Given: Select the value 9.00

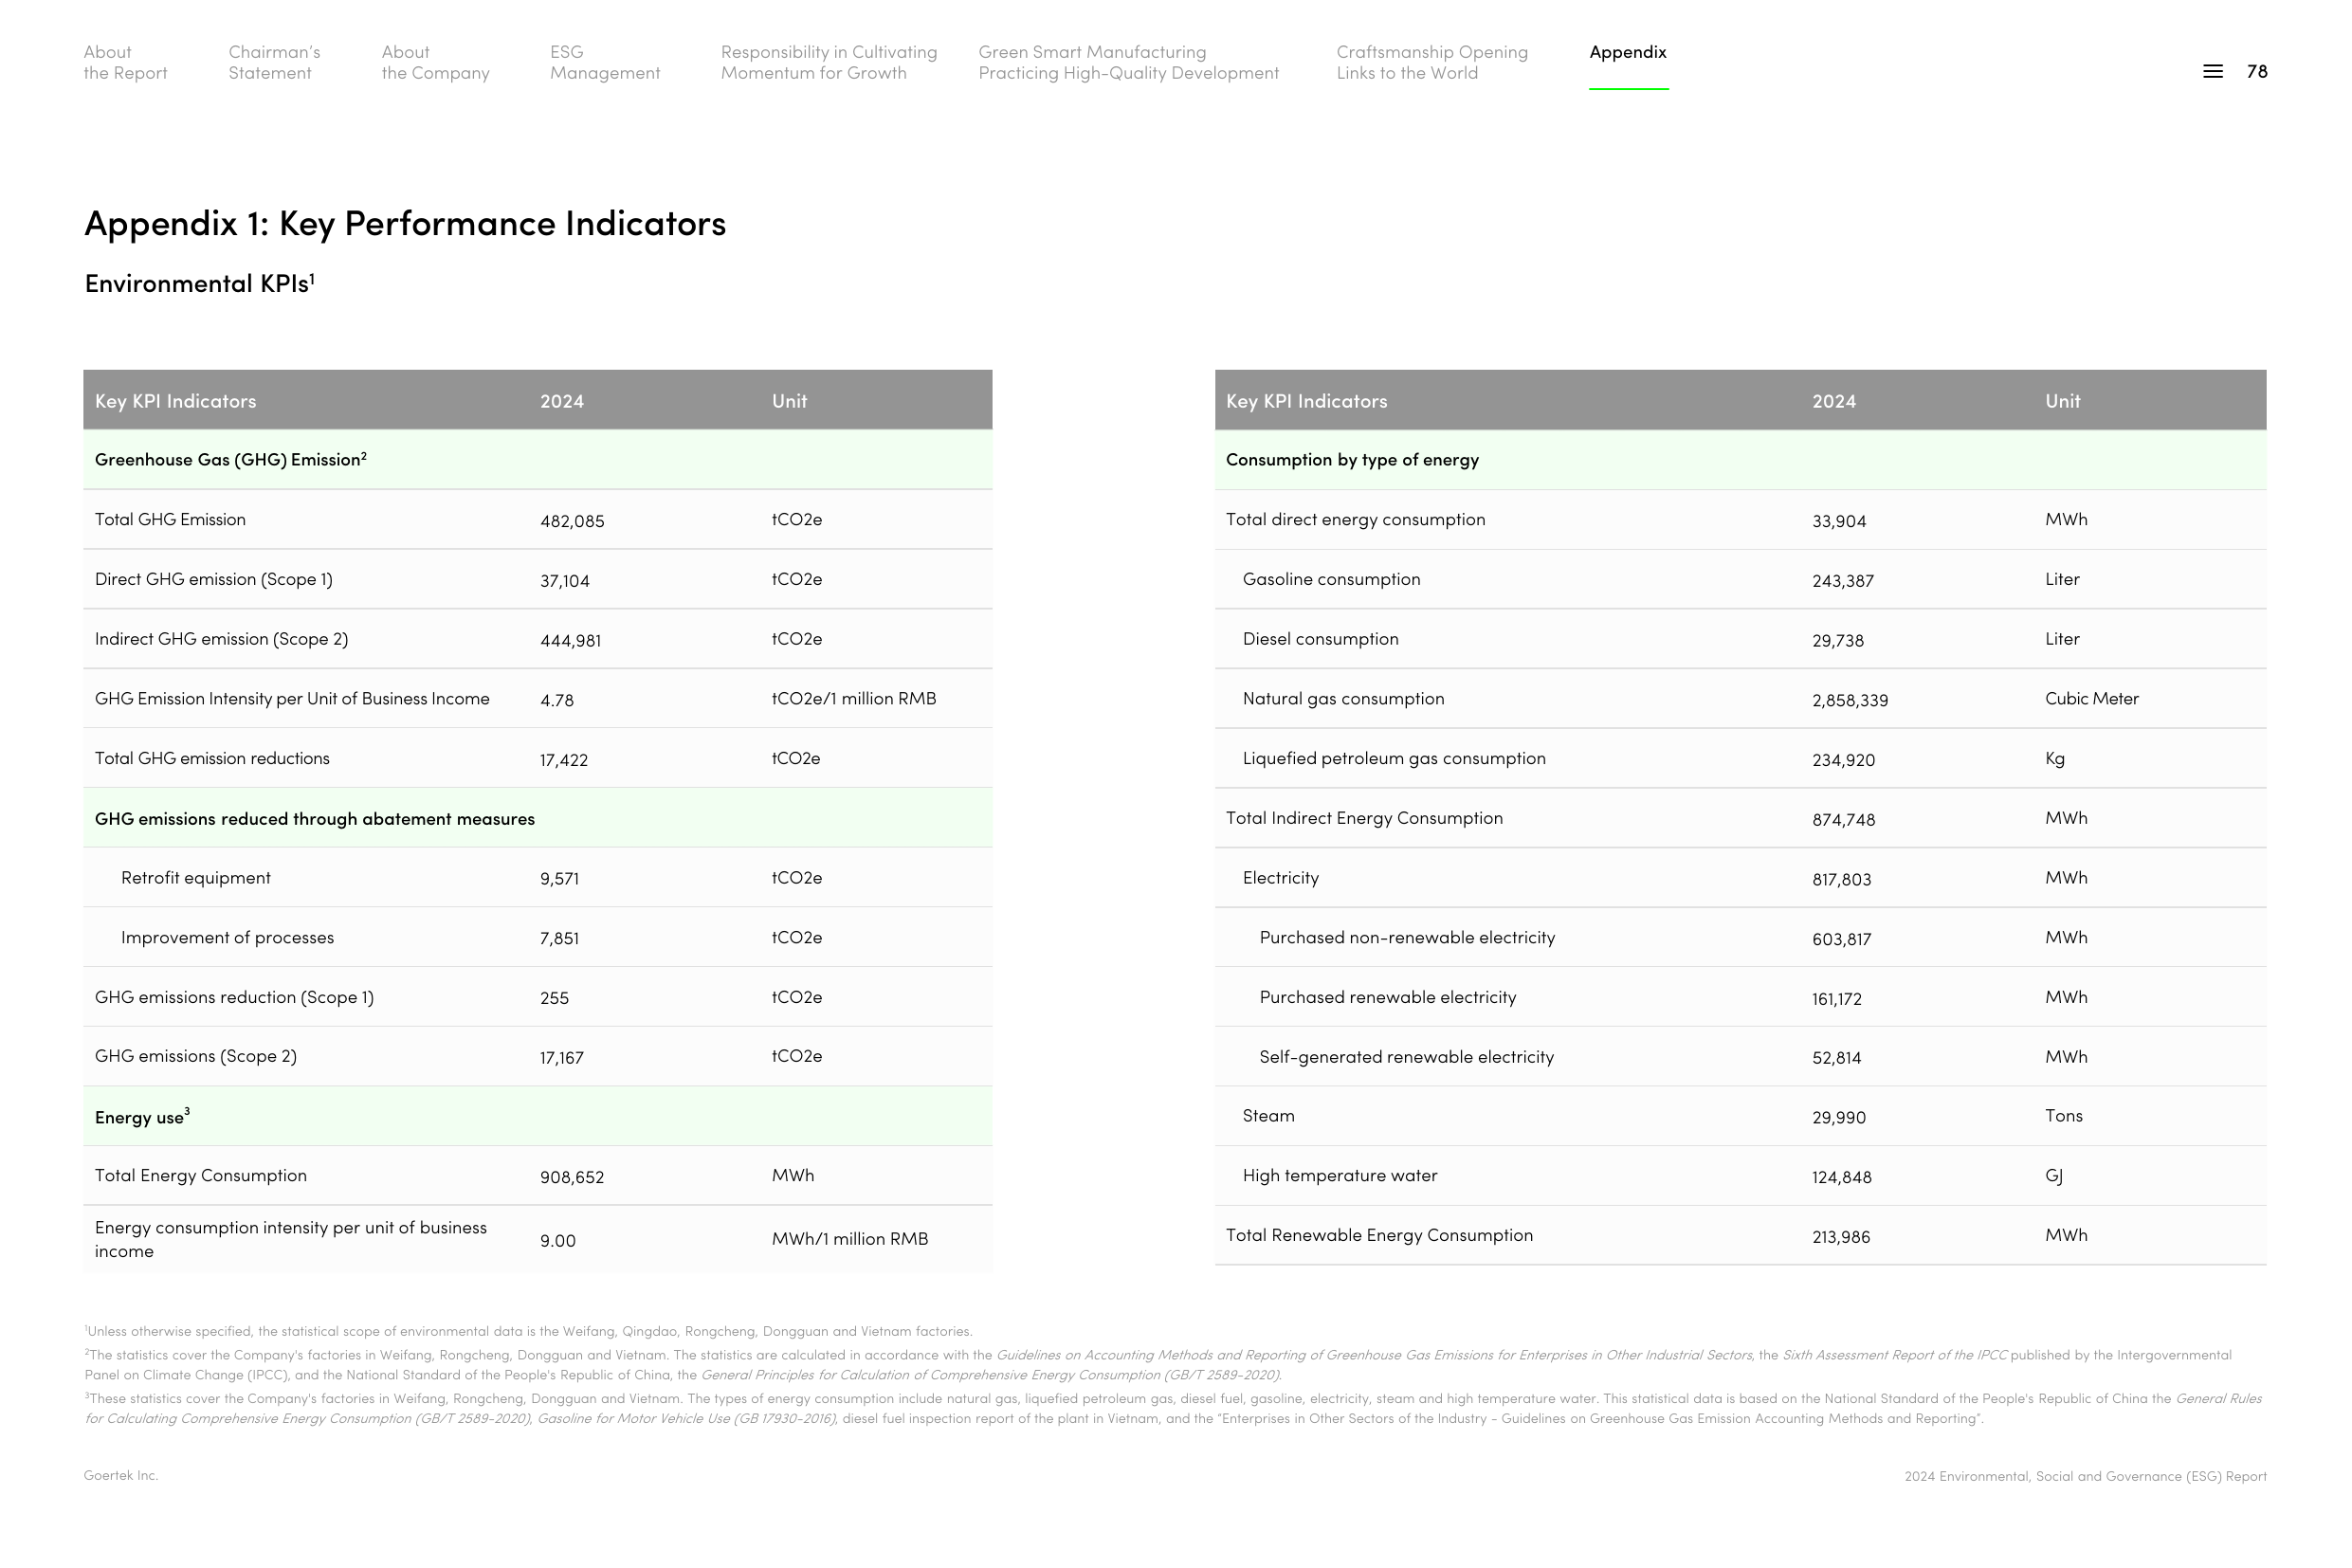Looking at the screenshot, I should pyautogui.click(x=557, y=1241).
